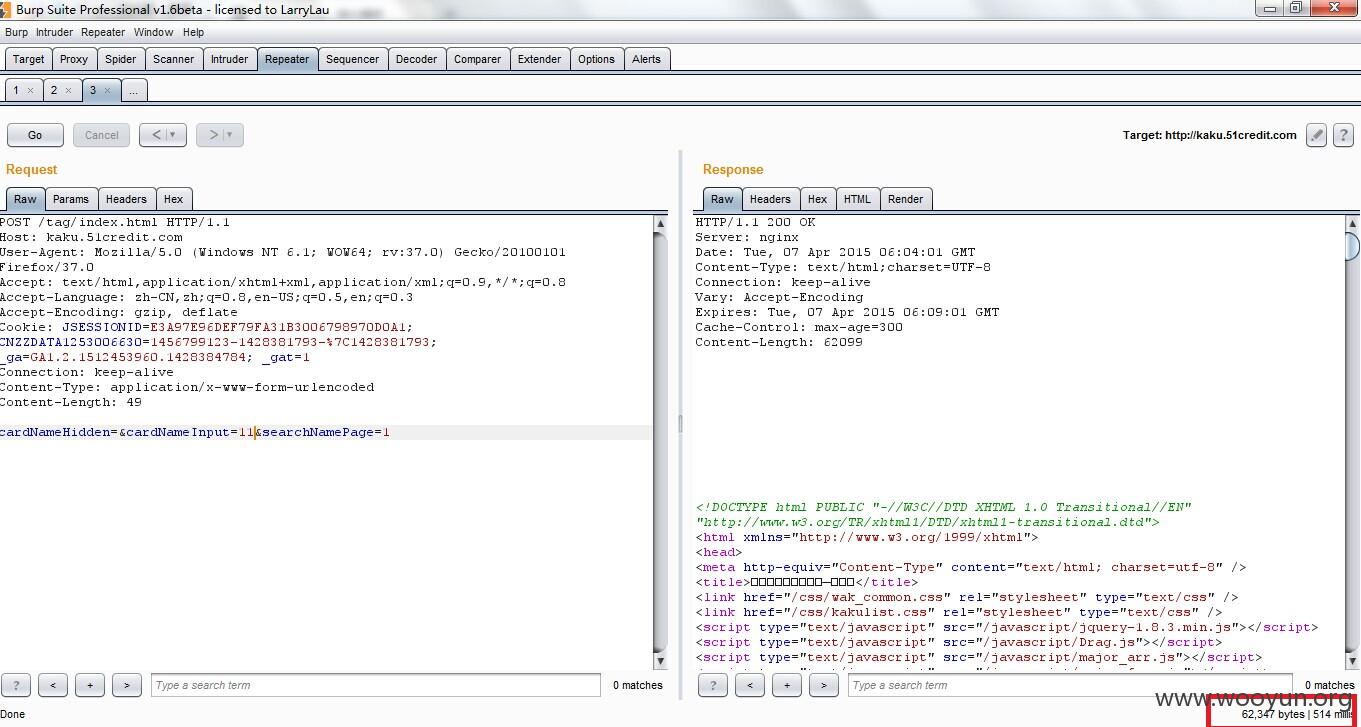Switch to the Intruder tab

(229, 59)
